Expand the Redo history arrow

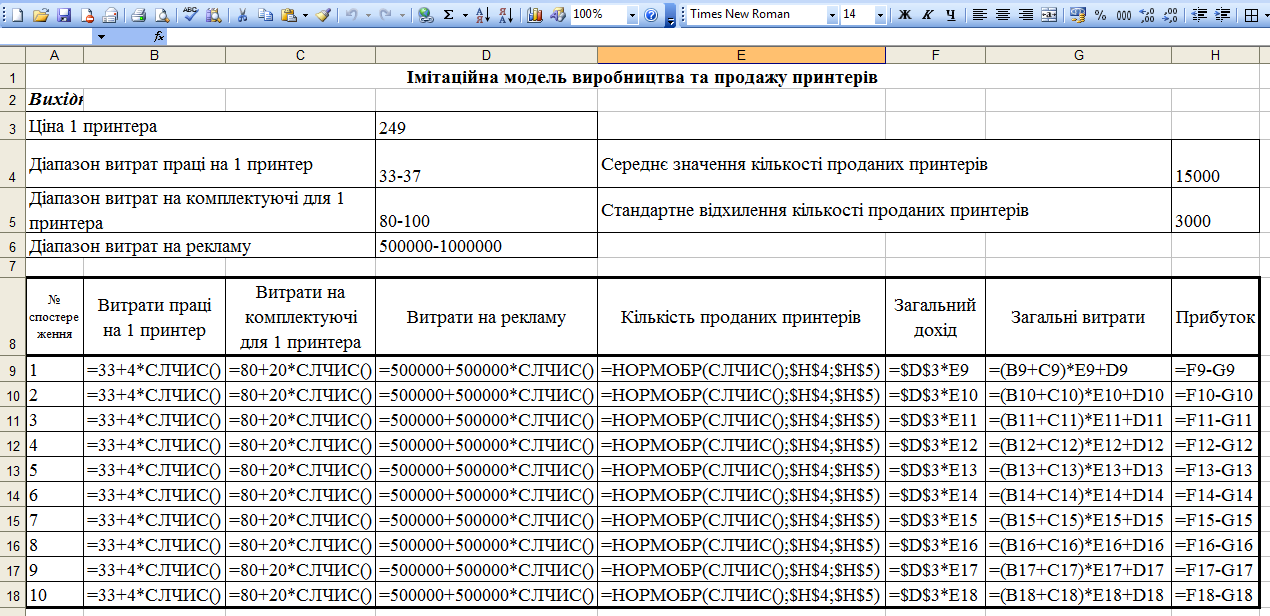403,15
